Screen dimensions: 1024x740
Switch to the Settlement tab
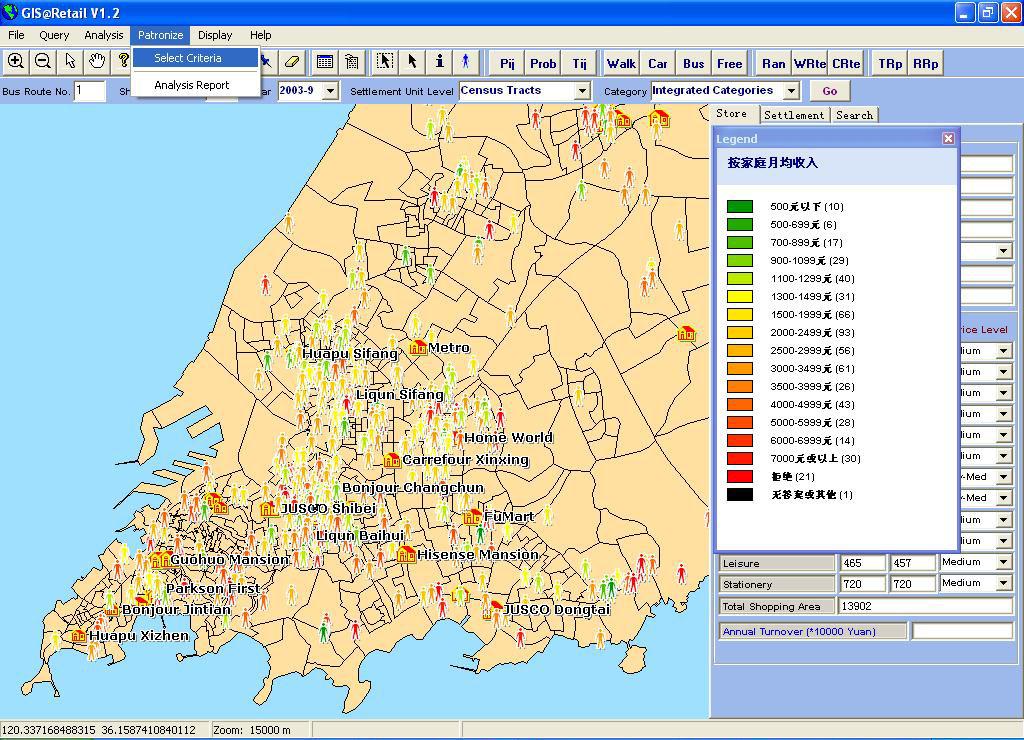point(794,115)
